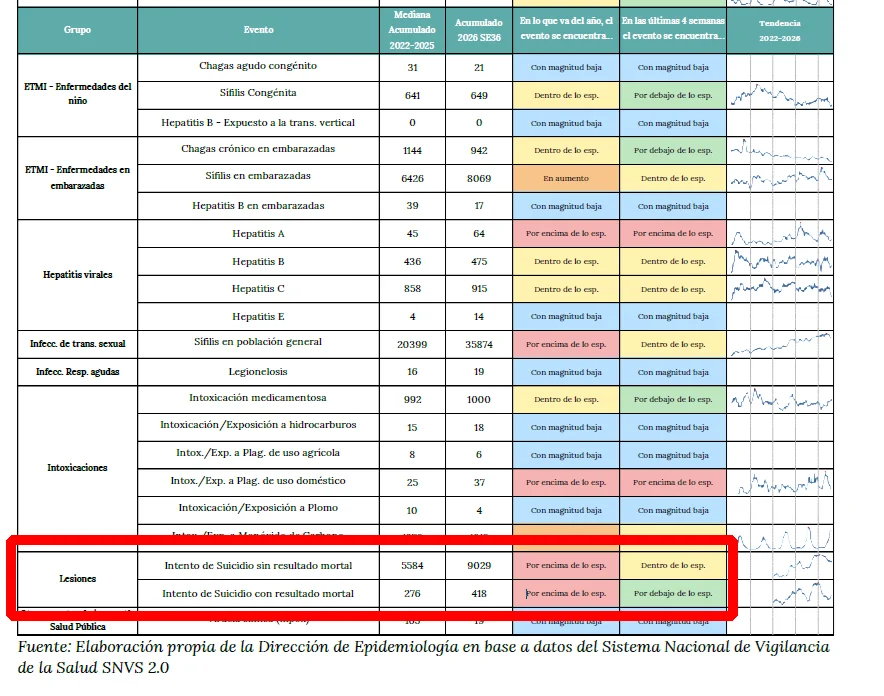Viewport: 884px width, 696px height.
Task: Click the "Intoxicaciones" group cell
Action: [77, 467]
